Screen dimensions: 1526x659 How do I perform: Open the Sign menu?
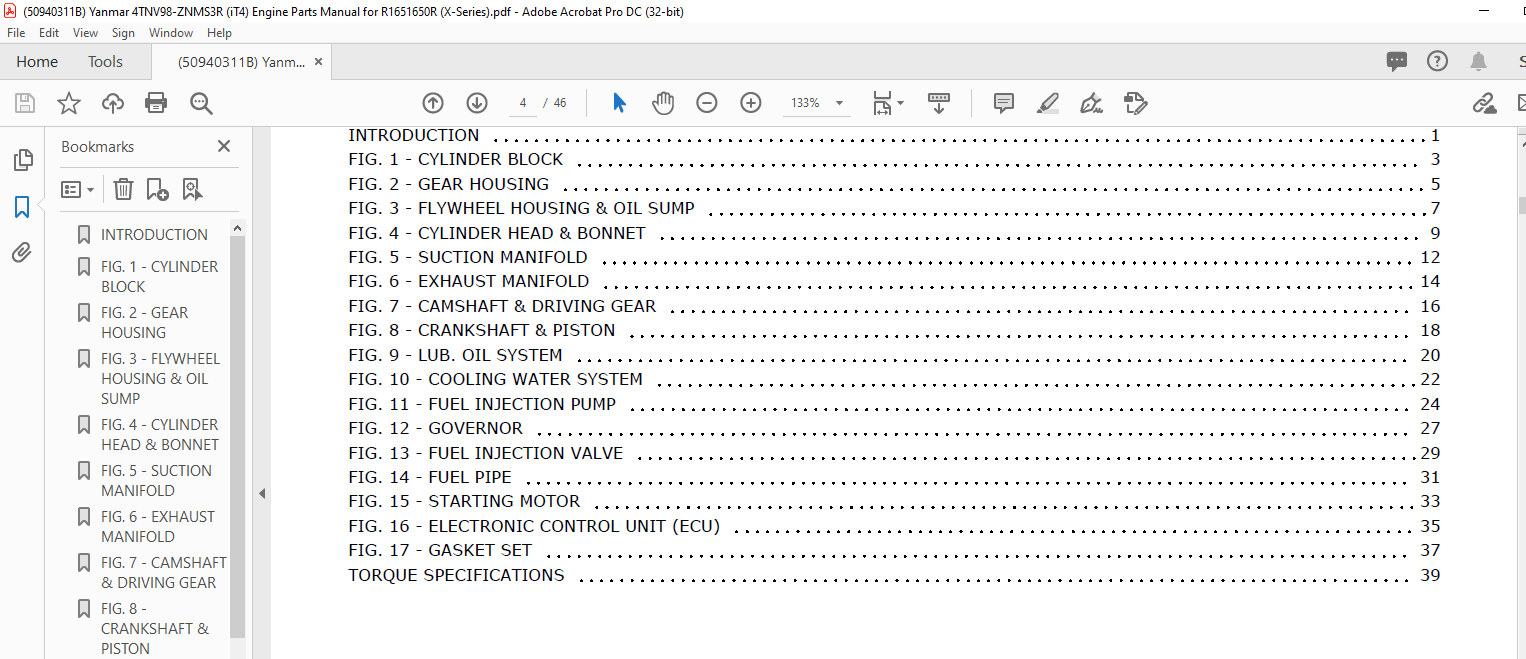[x=123, y=33]
